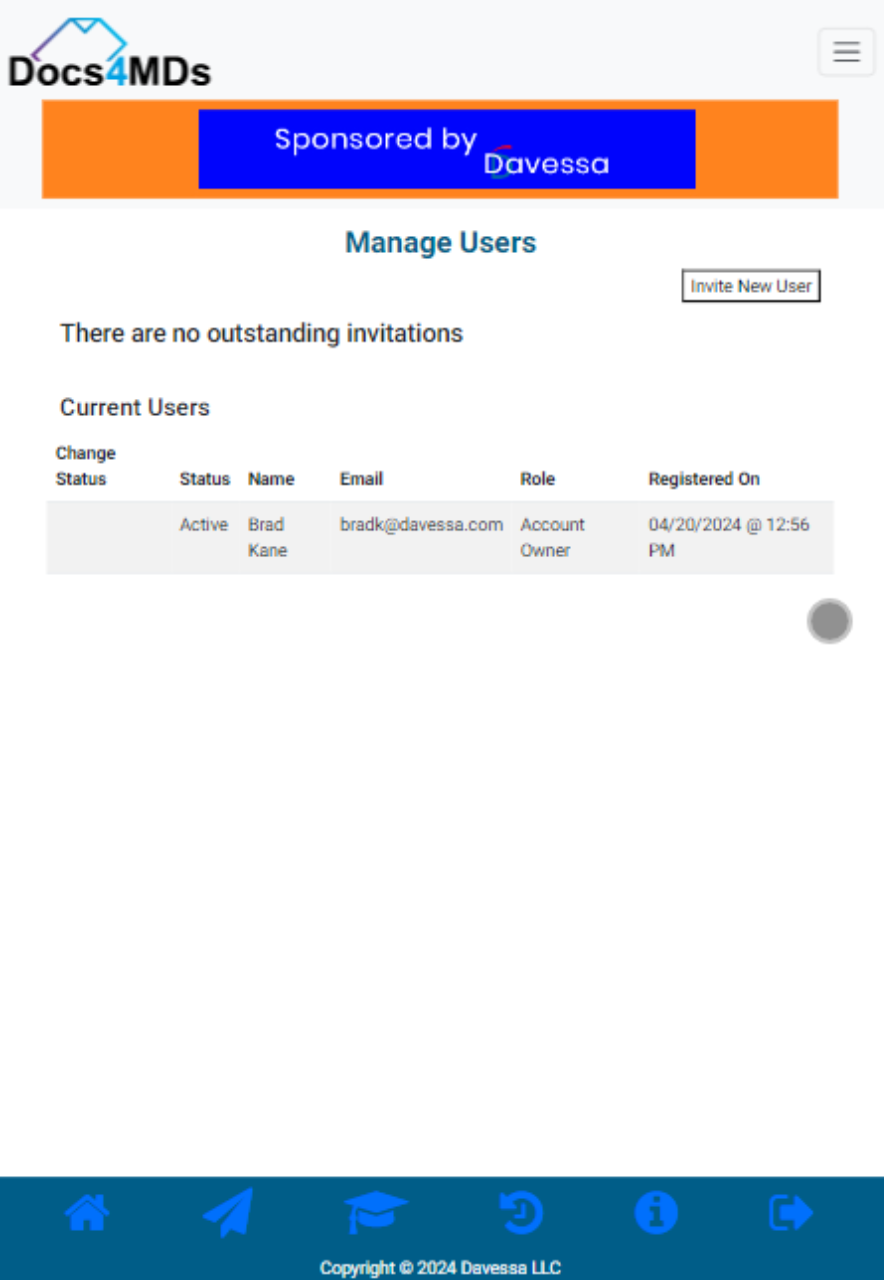The height and width of the screenshot is (1280, 884).
Task: Select the paper plane send icon
Action: [x=230, y=1211]
